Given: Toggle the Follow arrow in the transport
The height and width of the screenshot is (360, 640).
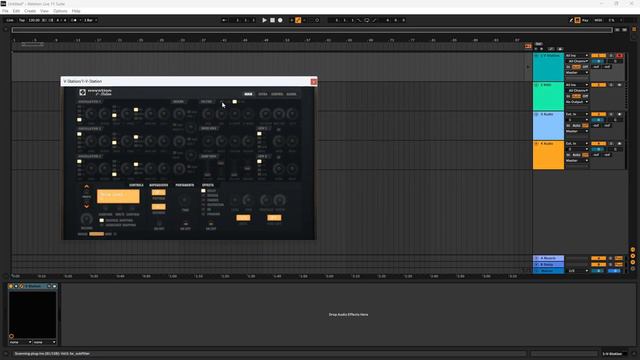Looking at the screenshot, I should coord(224,20).
